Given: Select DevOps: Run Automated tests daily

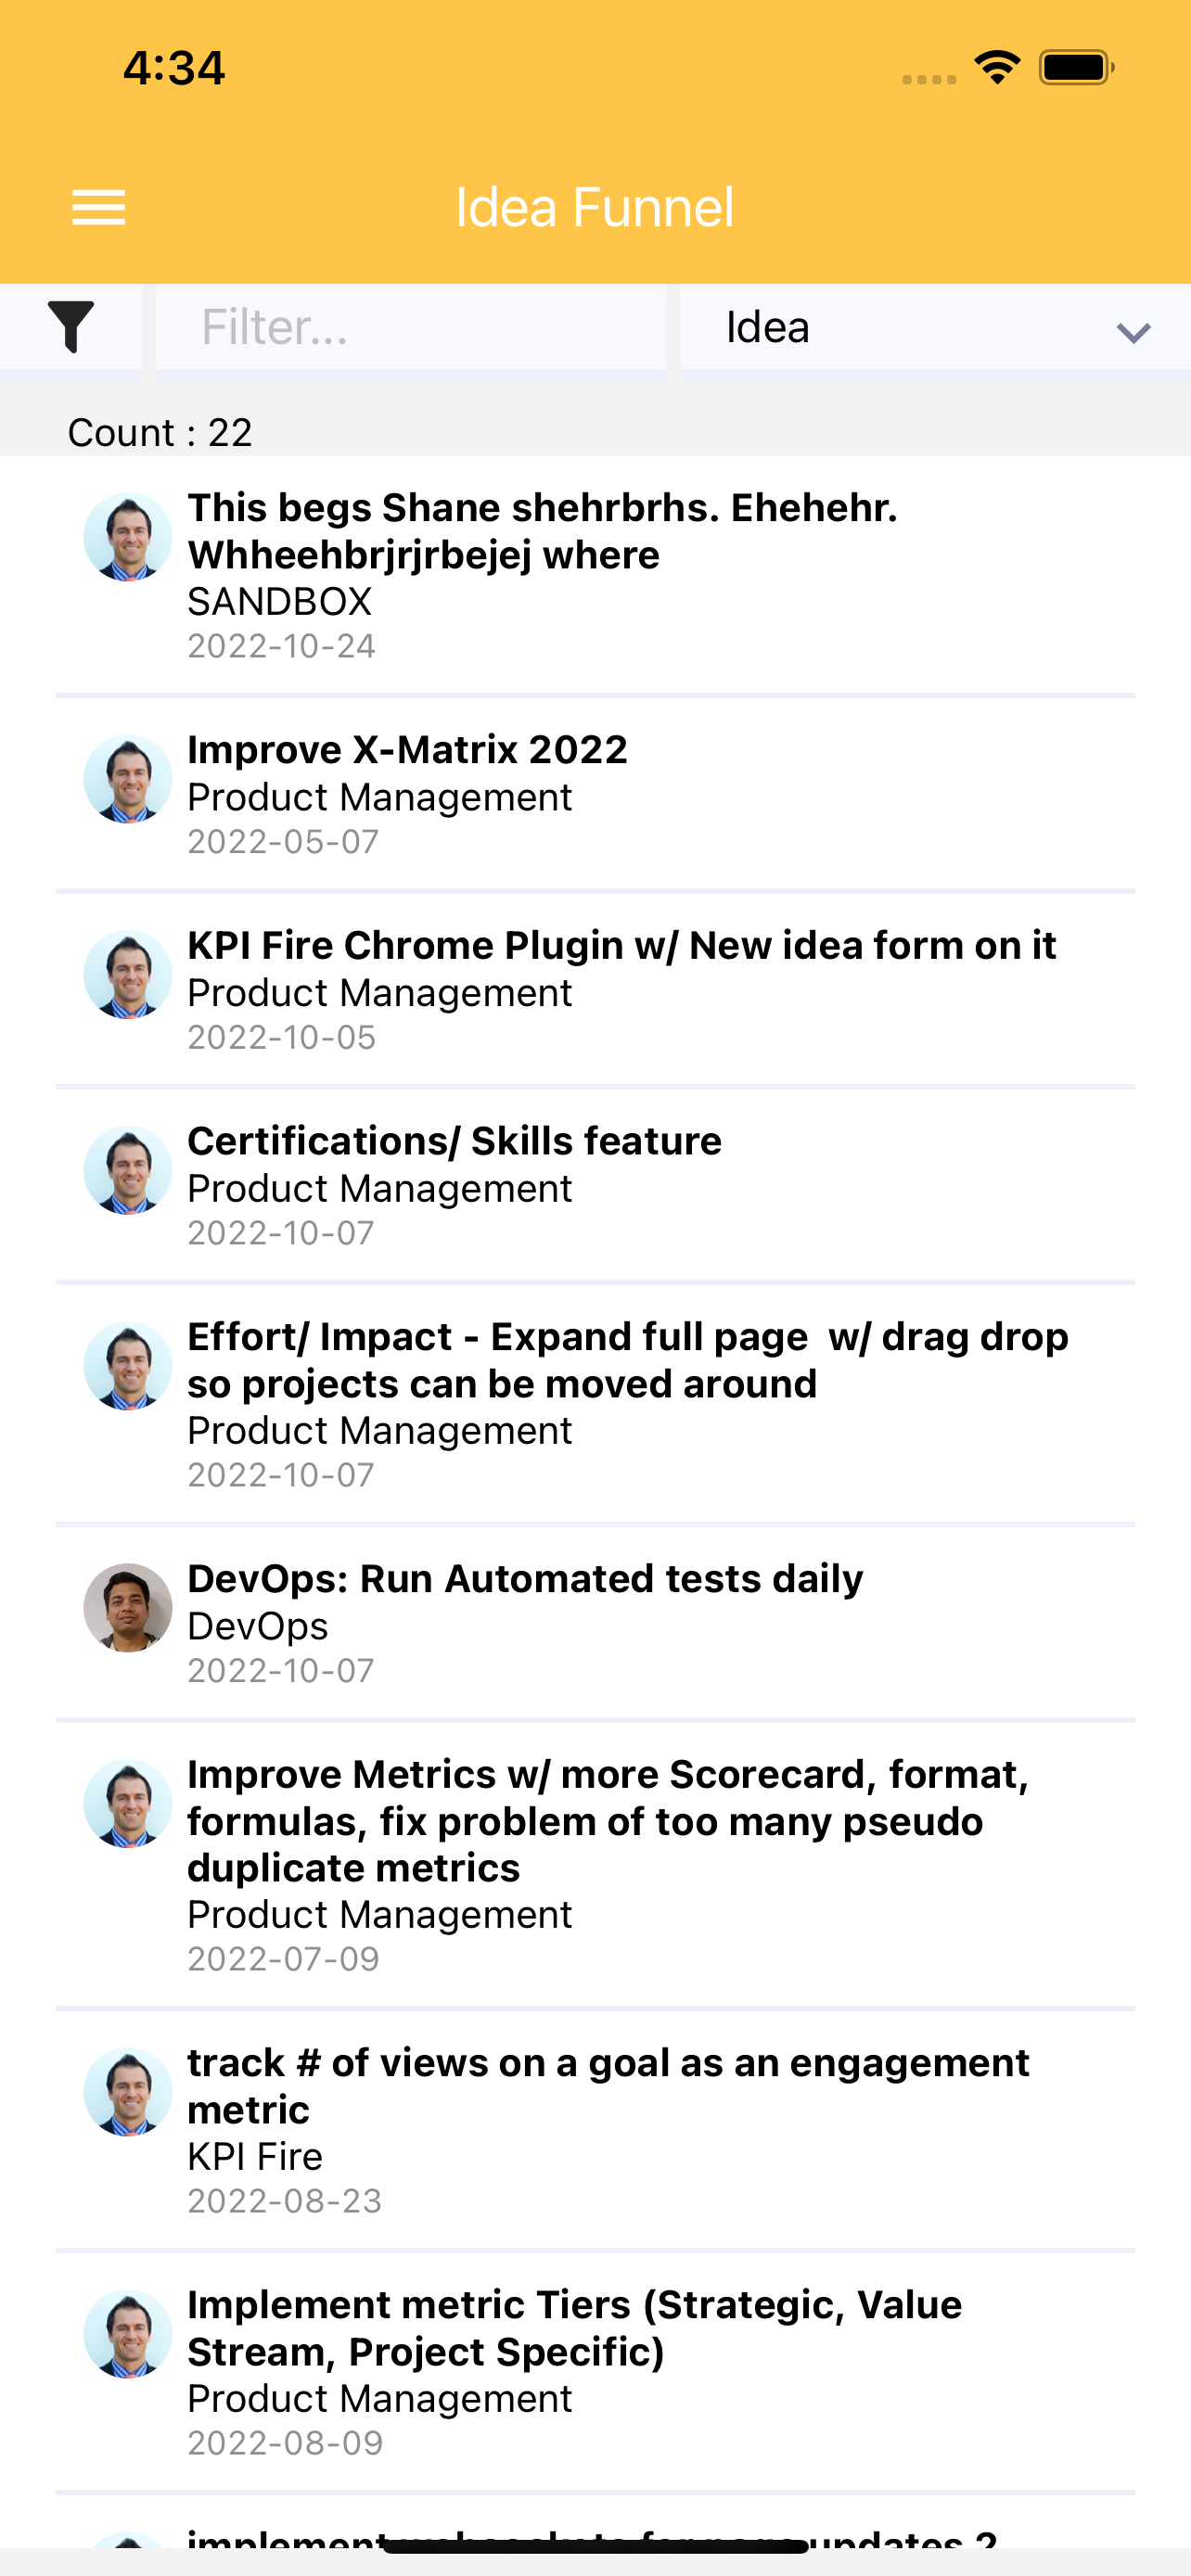Looking at the screenshot, I should click(525, 1579).
